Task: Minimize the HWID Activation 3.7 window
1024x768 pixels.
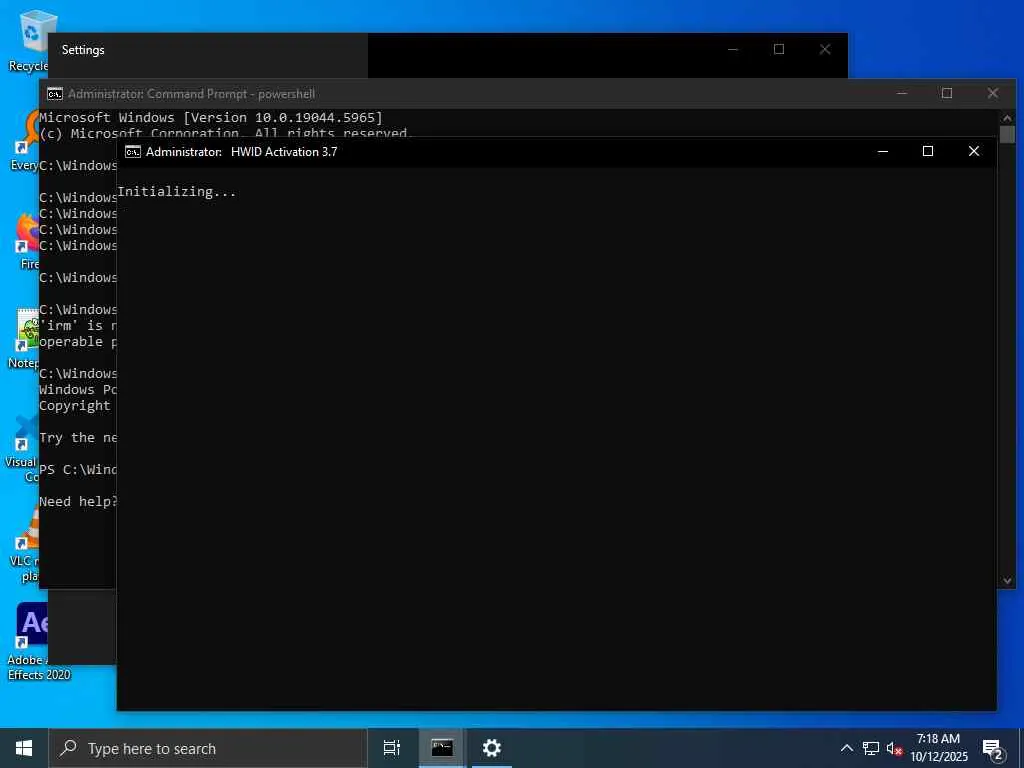Action: click(x=883, y=152)
